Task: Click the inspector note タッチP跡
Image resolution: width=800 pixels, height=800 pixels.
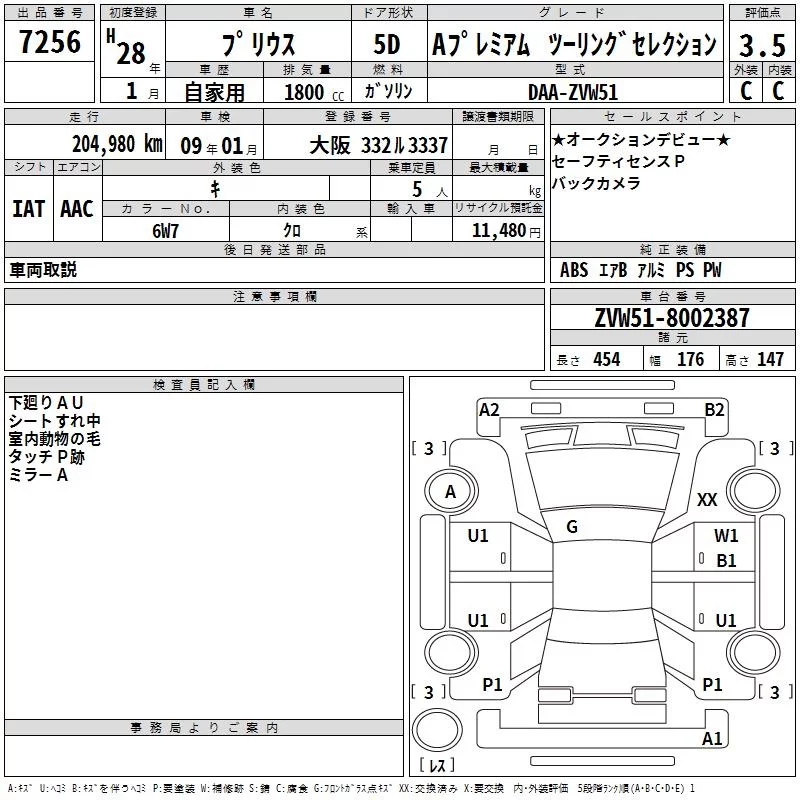Action: tap(46, 457)
